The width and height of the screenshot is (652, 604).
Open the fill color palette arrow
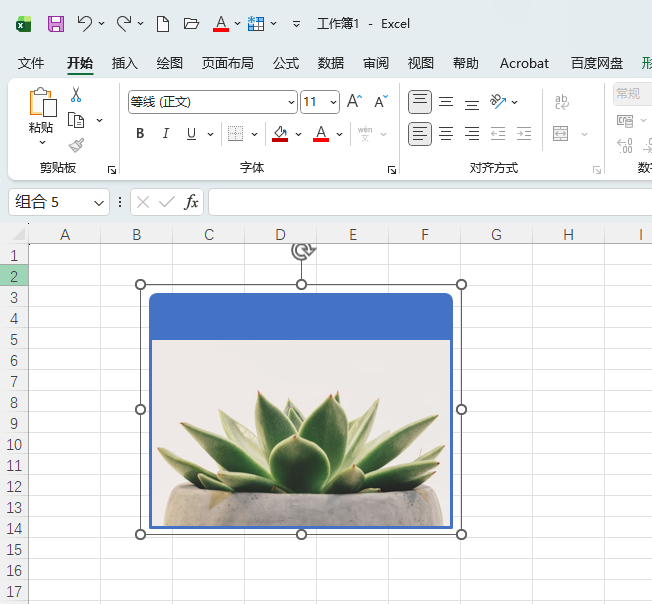(298, 134)
